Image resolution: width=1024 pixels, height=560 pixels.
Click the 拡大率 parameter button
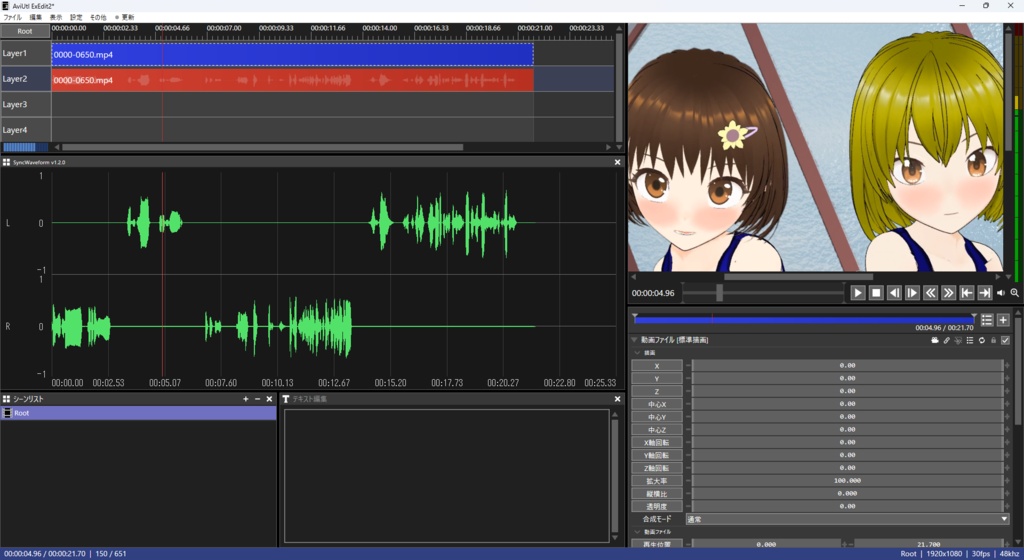(656, 480)
